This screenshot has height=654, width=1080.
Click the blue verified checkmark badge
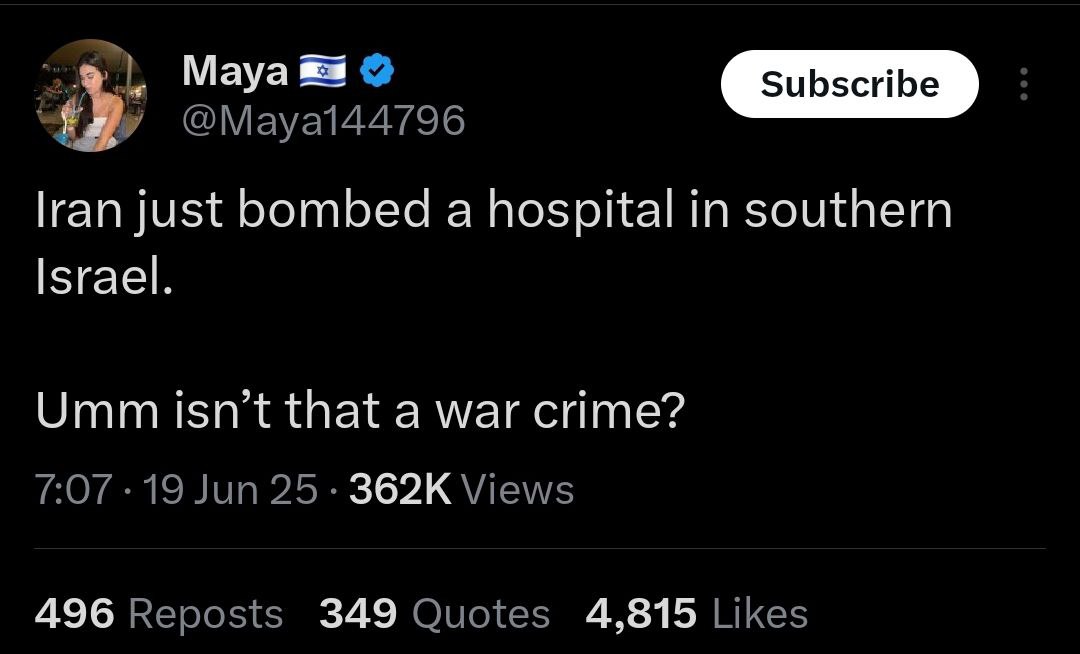[377, 71]
